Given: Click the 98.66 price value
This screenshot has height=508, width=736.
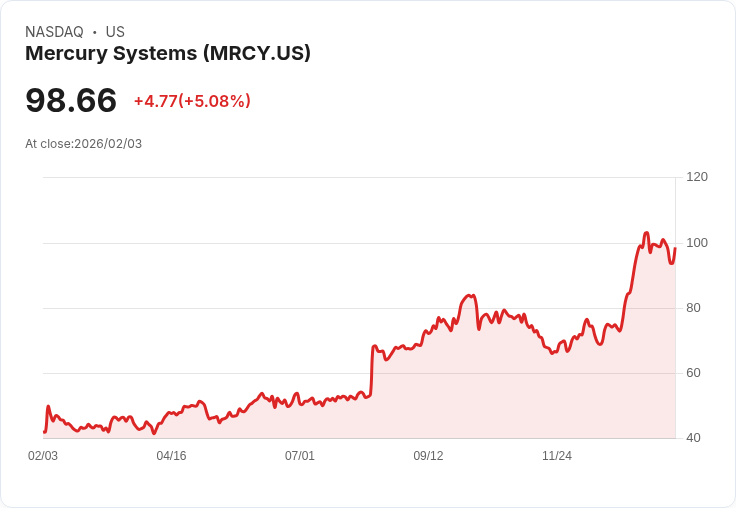Looking at the screenshot, I should (x=71, y=100).
